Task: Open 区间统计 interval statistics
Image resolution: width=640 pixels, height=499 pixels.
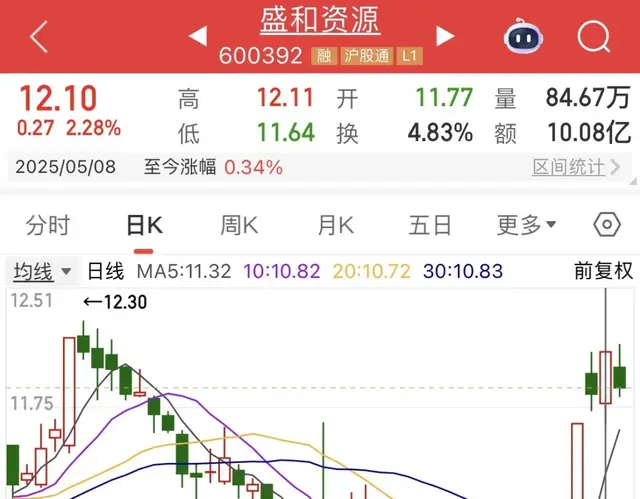Action: pyautogui.click(x=576, y=167)
